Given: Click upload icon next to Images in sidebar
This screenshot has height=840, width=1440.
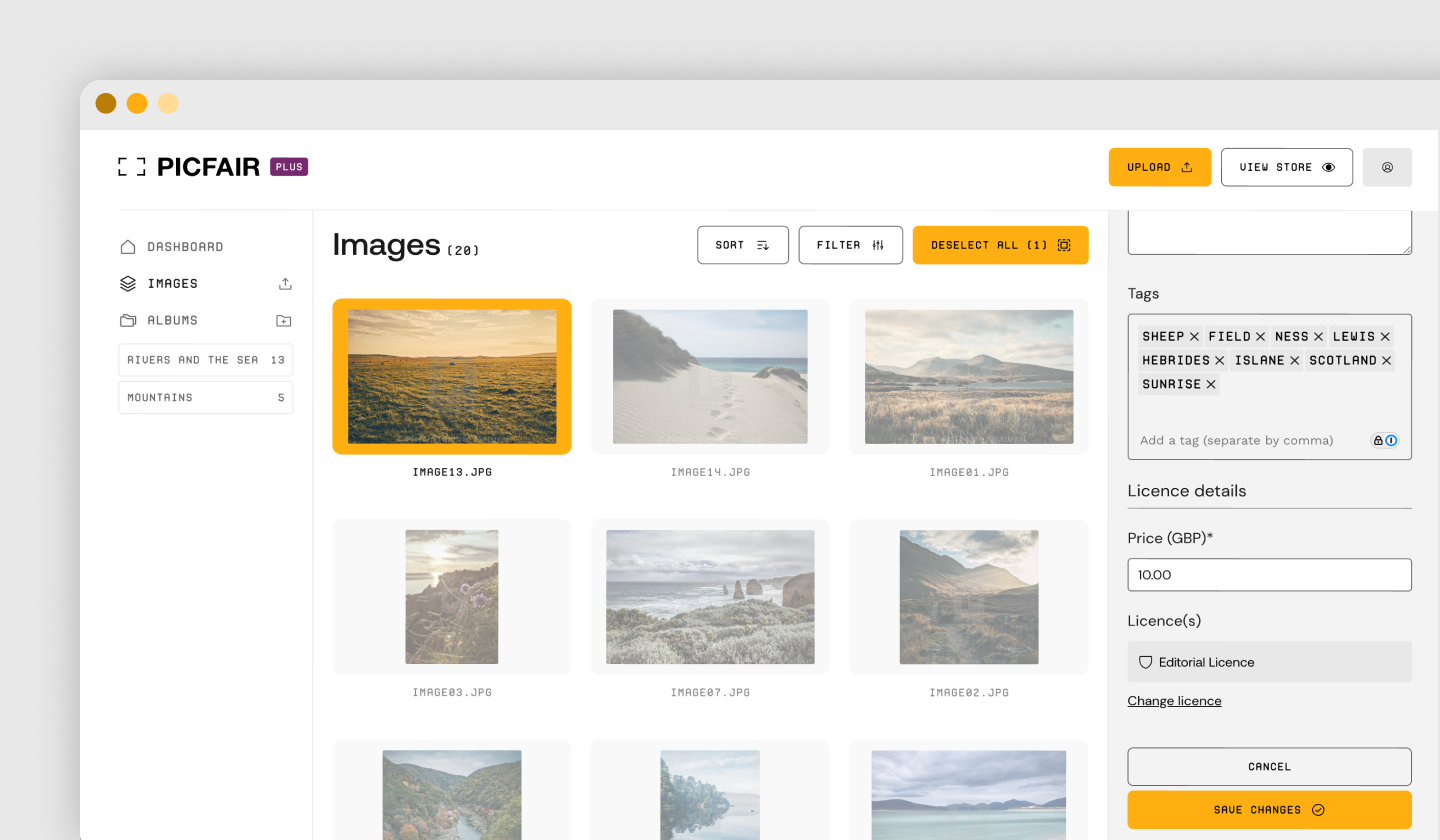Looking at the screenshot, I should [x=285, y=284].
